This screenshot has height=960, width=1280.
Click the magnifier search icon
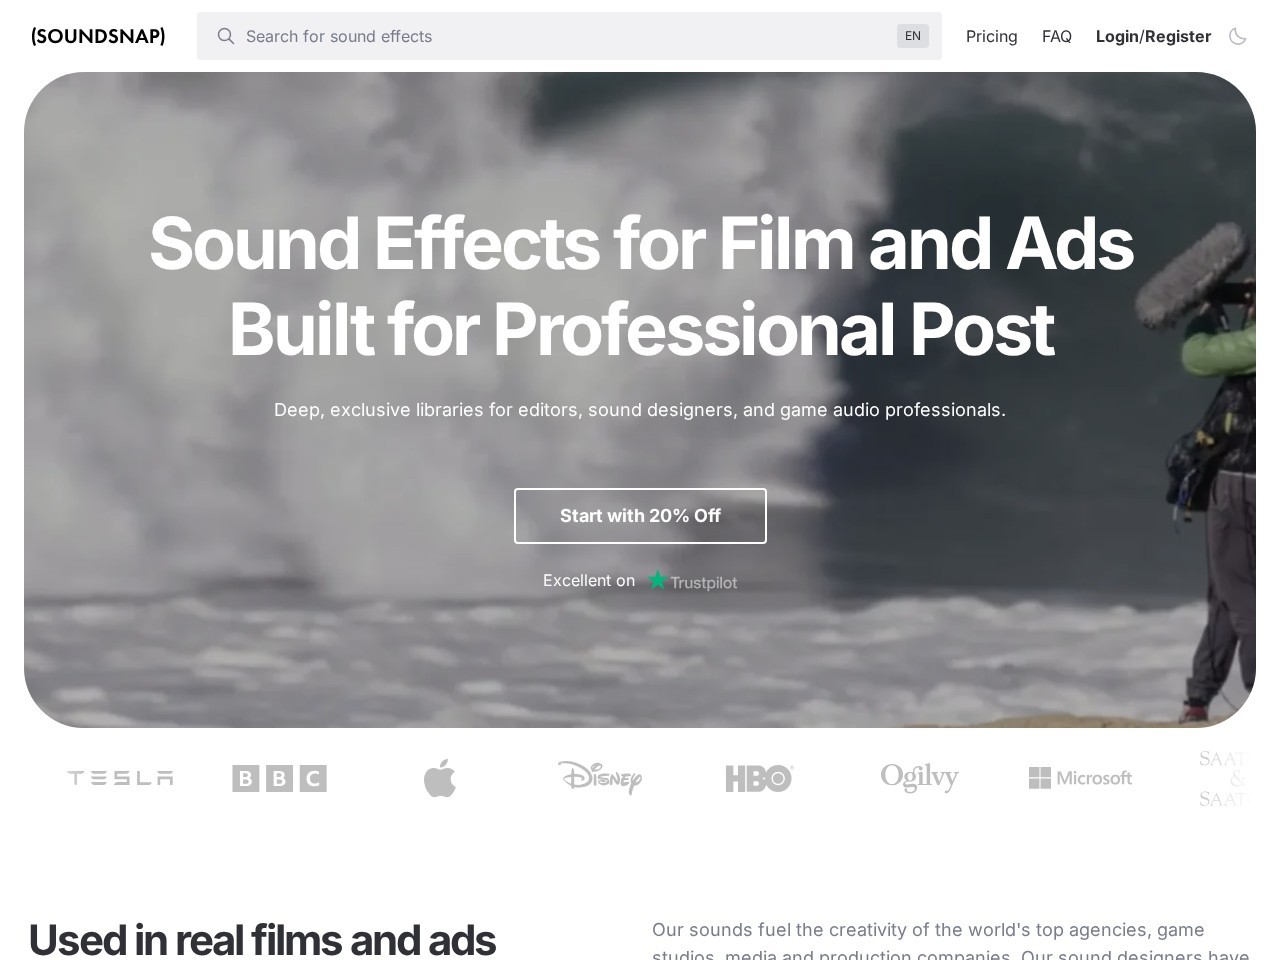coord(226,36)
